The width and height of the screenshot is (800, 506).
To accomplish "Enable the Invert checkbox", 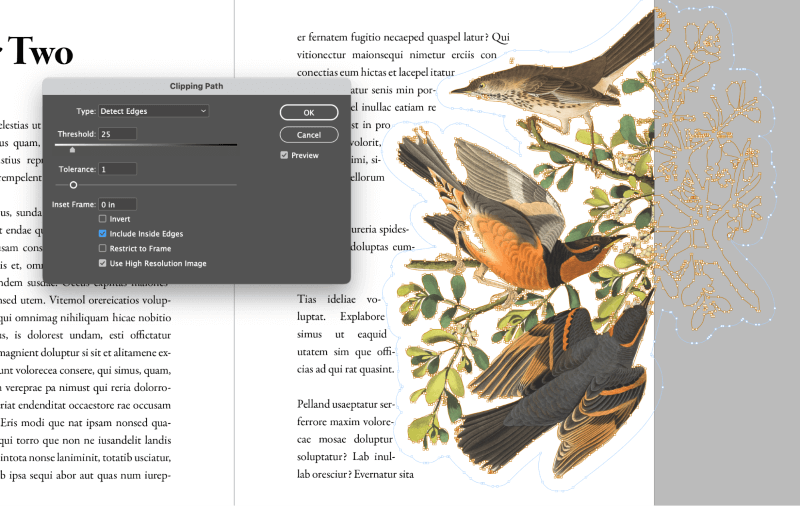I will (x=103, y=219).
